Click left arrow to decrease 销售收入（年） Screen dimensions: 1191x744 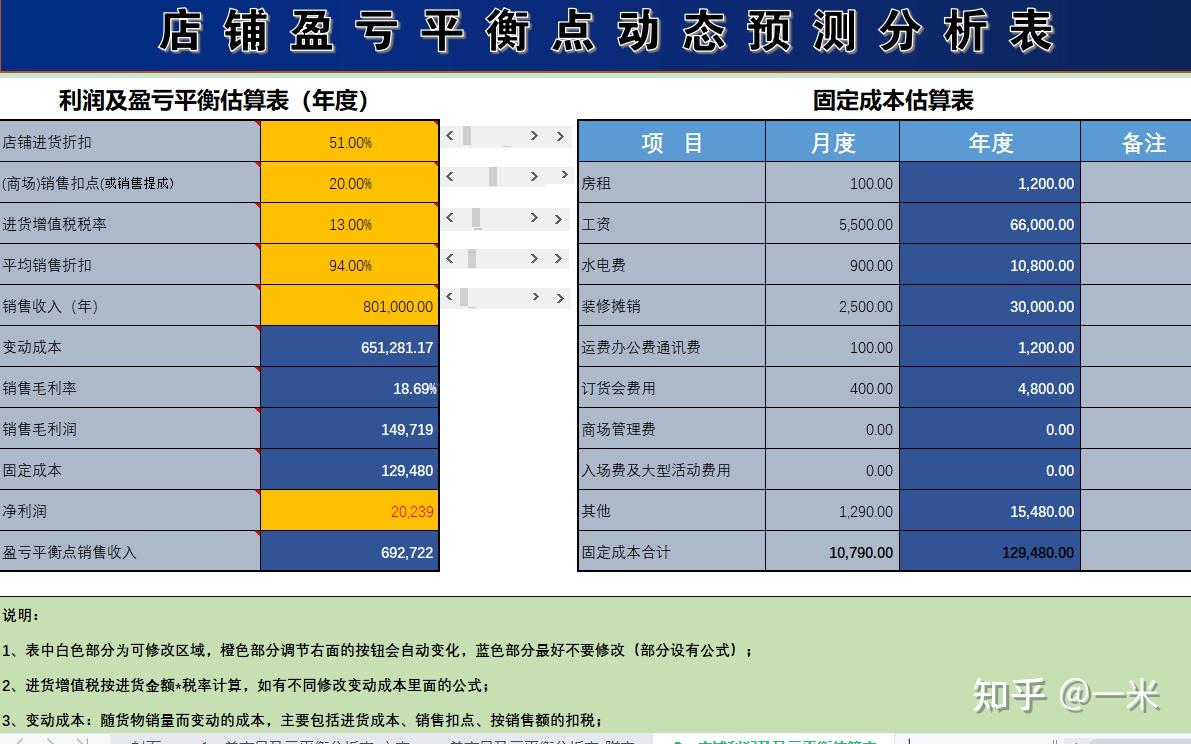[452, 297]
